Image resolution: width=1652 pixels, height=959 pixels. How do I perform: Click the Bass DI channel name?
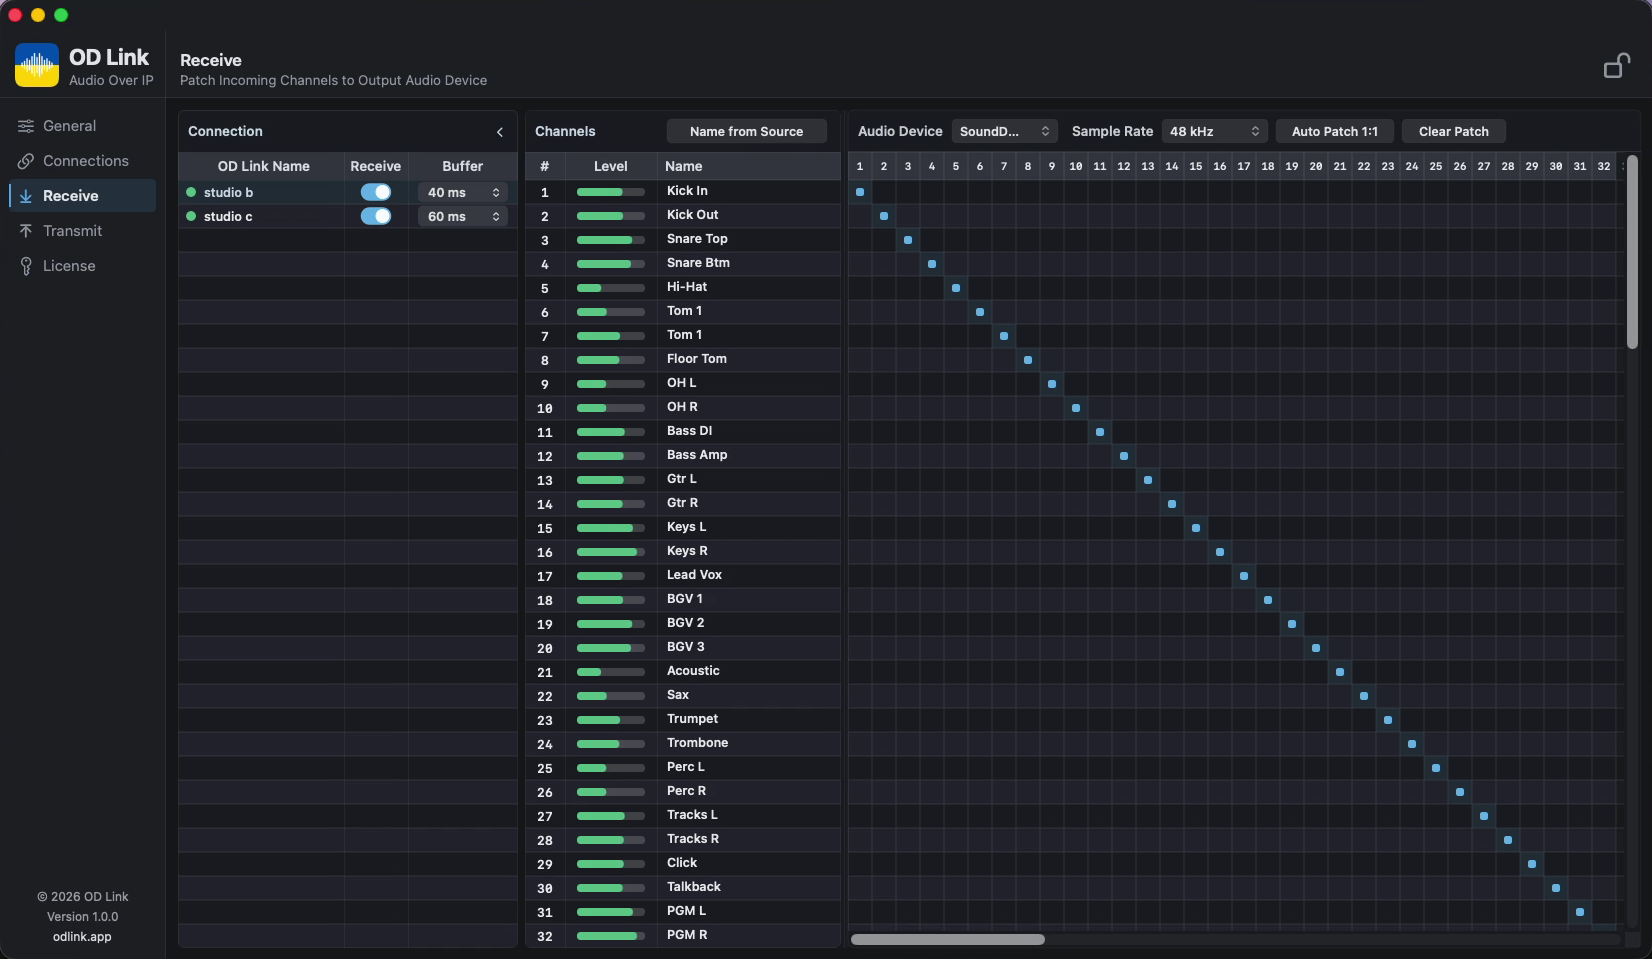coord(690,431)
